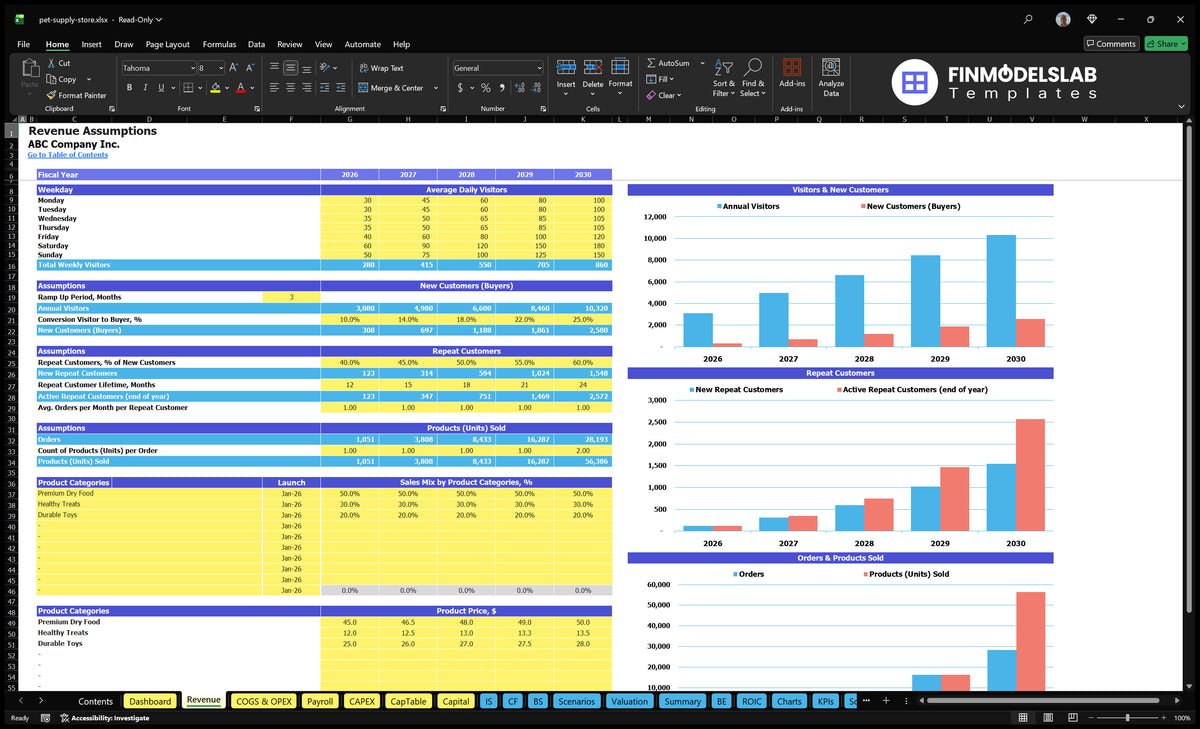Click the AutoSum sigma icon

click(651, 63)
